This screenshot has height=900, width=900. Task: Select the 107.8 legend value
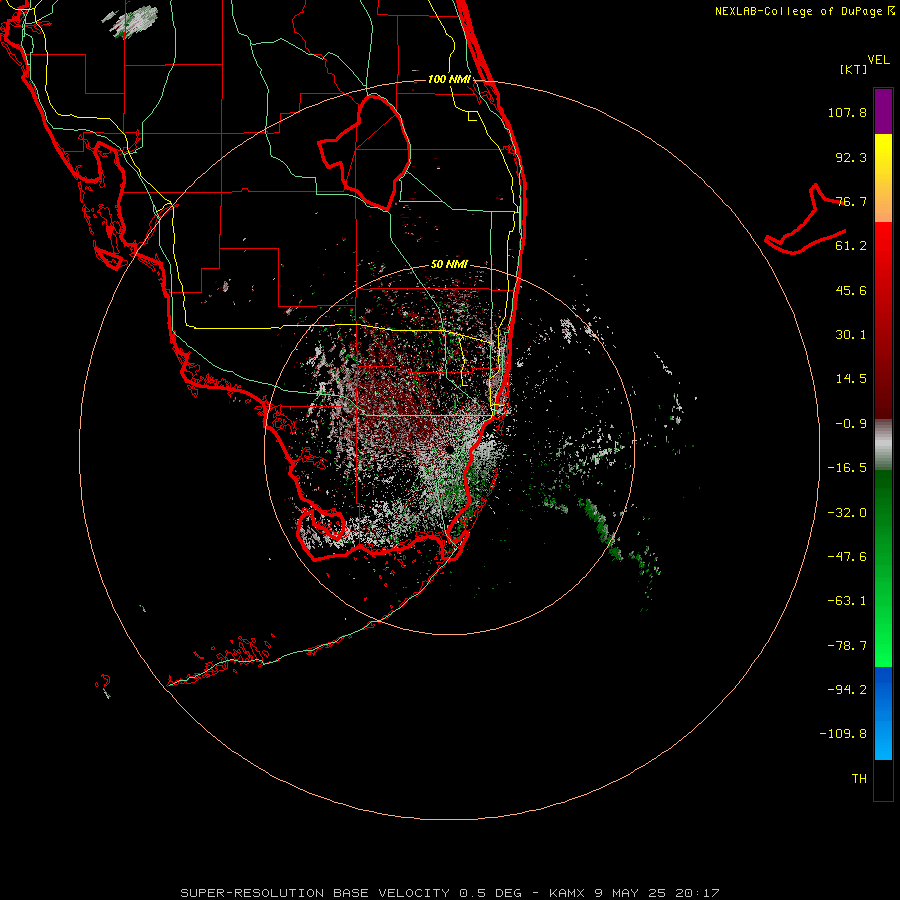coord(847,112)
